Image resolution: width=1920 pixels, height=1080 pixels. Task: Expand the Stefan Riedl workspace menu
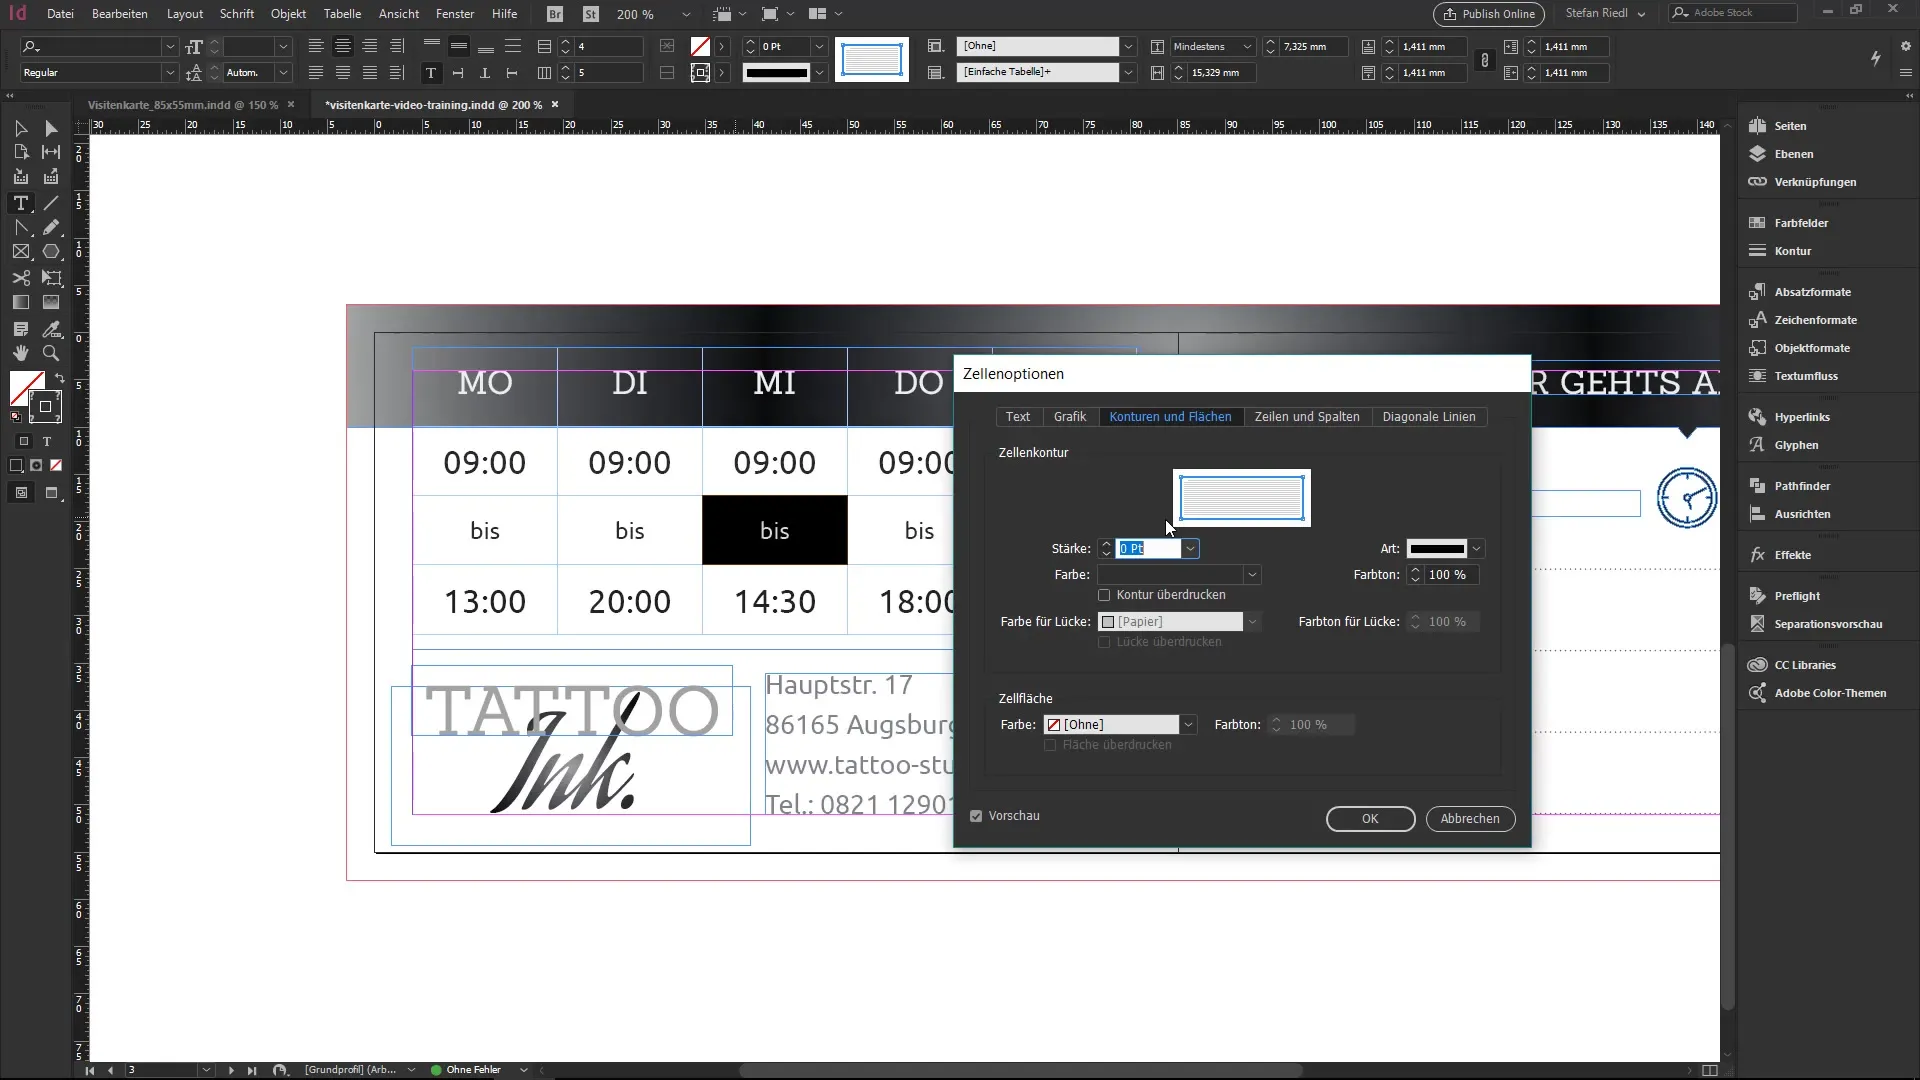click(x=1605, y=14)
